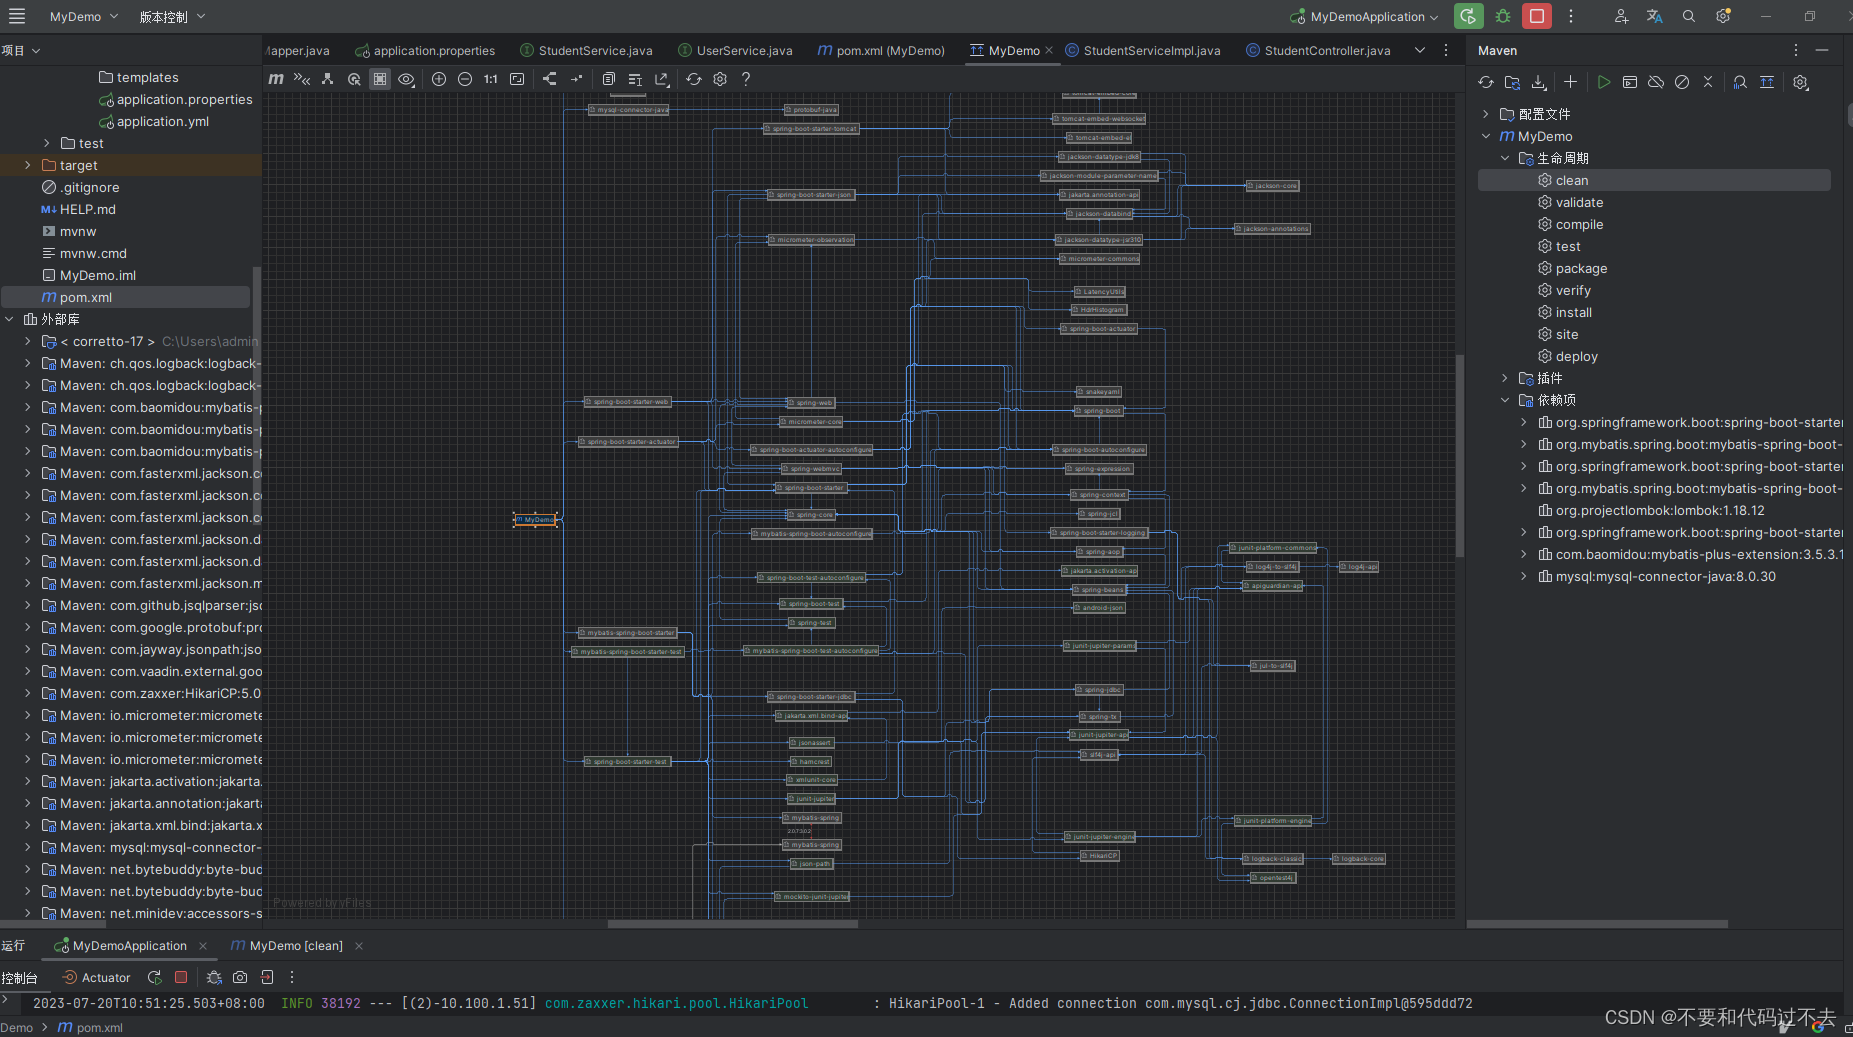The image size is (1853, 1037).
Task: Open the 版本控制 menu
Action: pyautogui.click(x=172, y=17)
